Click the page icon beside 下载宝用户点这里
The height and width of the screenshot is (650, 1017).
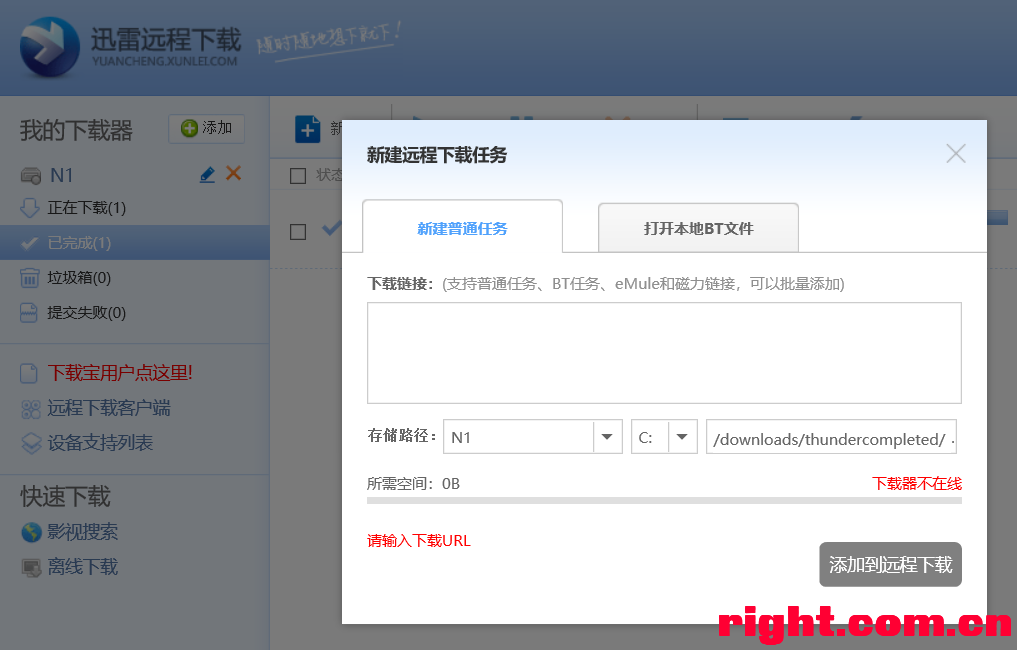(29, 374)
